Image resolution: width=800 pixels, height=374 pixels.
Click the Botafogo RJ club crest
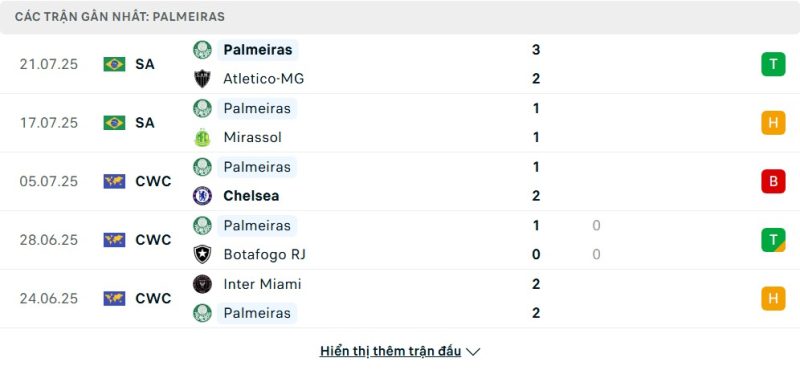tap(202, 254)
